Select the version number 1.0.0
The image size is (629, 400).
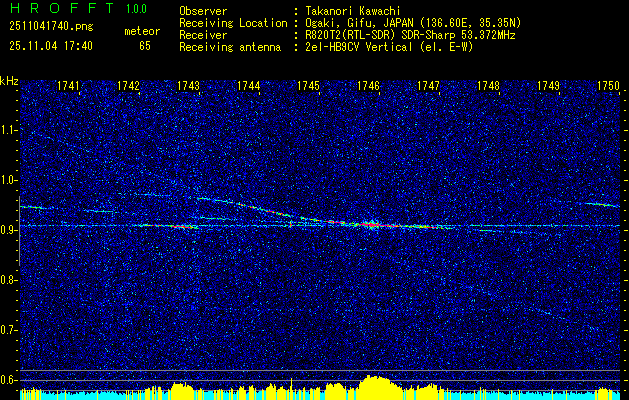(136, 8)
